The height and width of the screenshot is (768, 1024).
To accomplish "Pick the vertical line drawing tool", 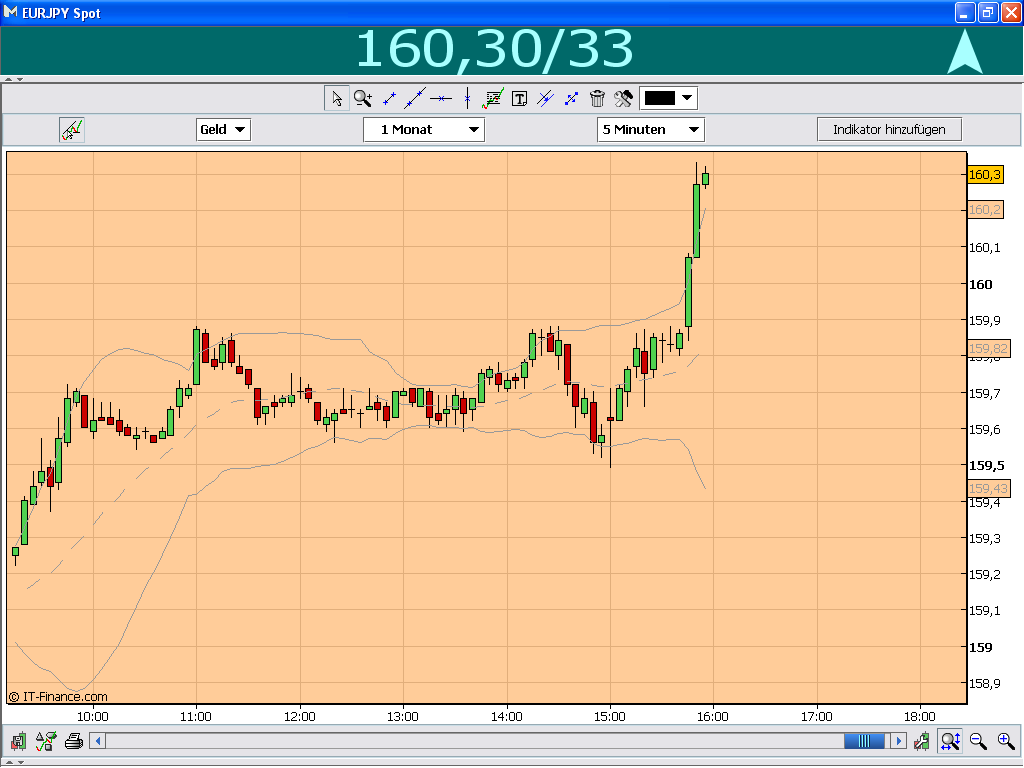I will coord(466,98).
